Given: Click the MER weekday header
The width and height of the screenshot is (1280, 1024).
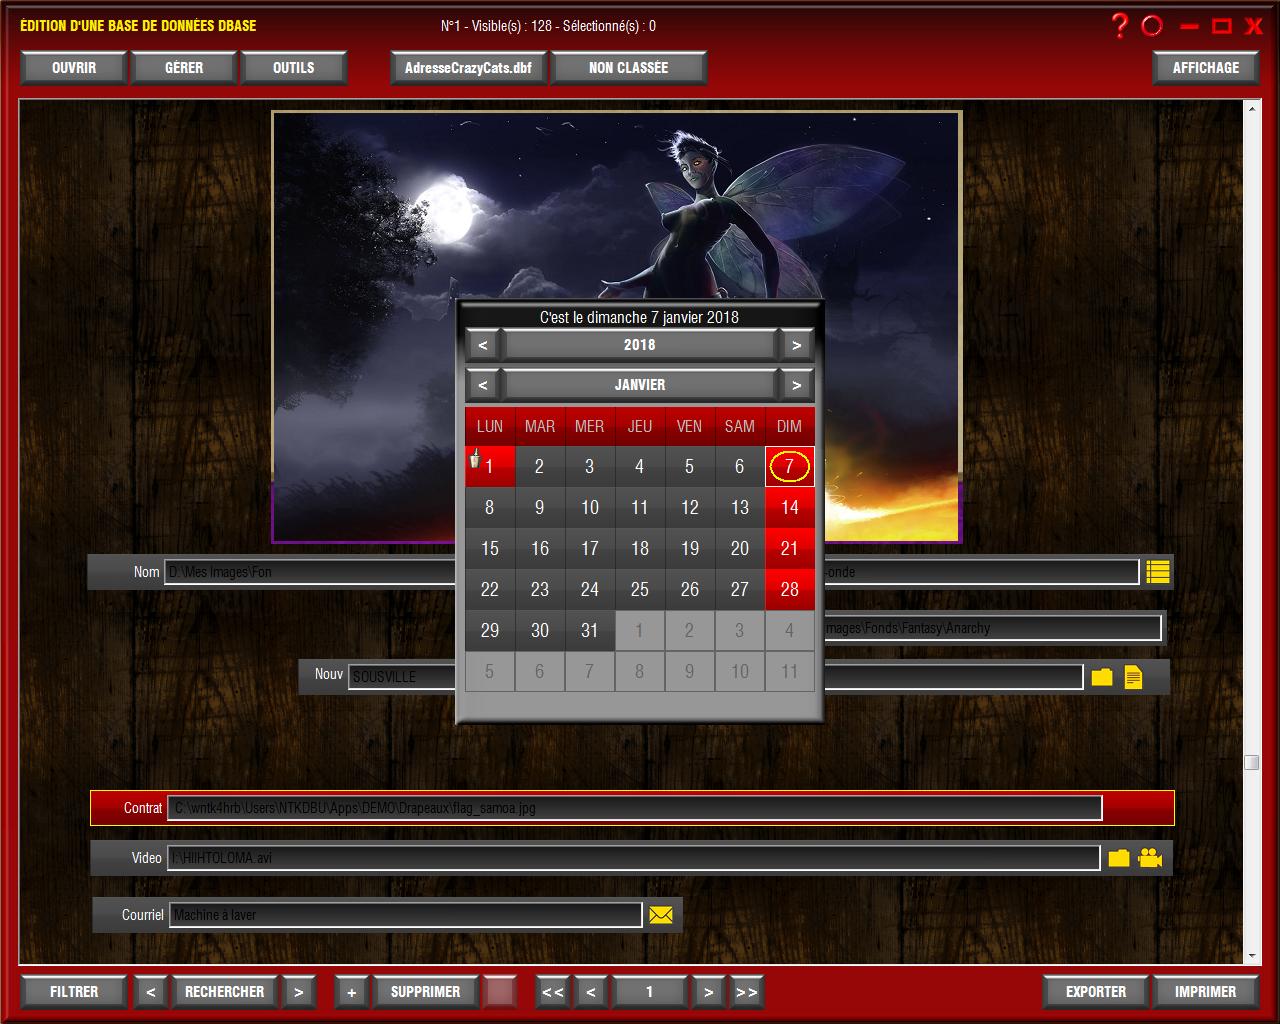Looking at the screenshot, I should 590,427.
